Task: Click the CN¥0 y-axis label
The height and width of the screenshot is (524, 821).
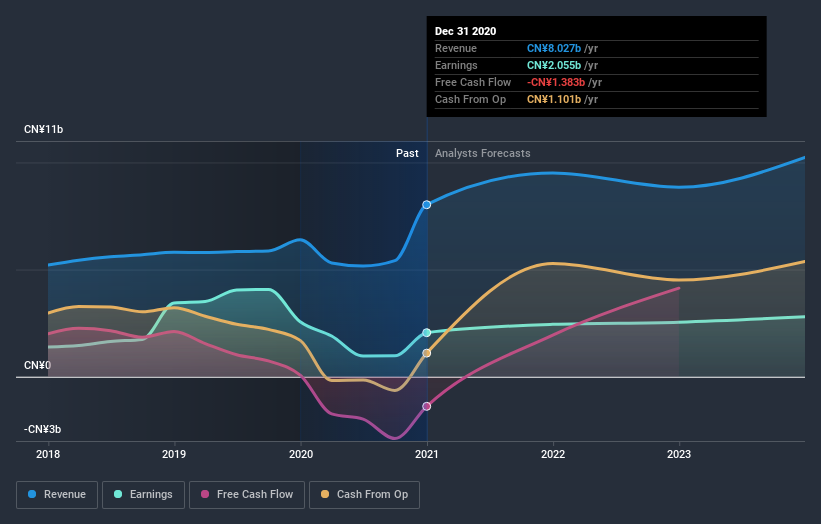Action: tap(37, 365)
